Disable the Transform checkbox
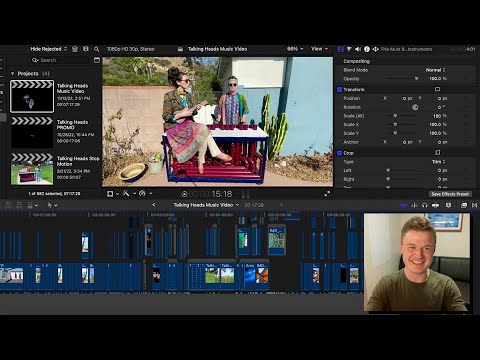 [340, 89]
